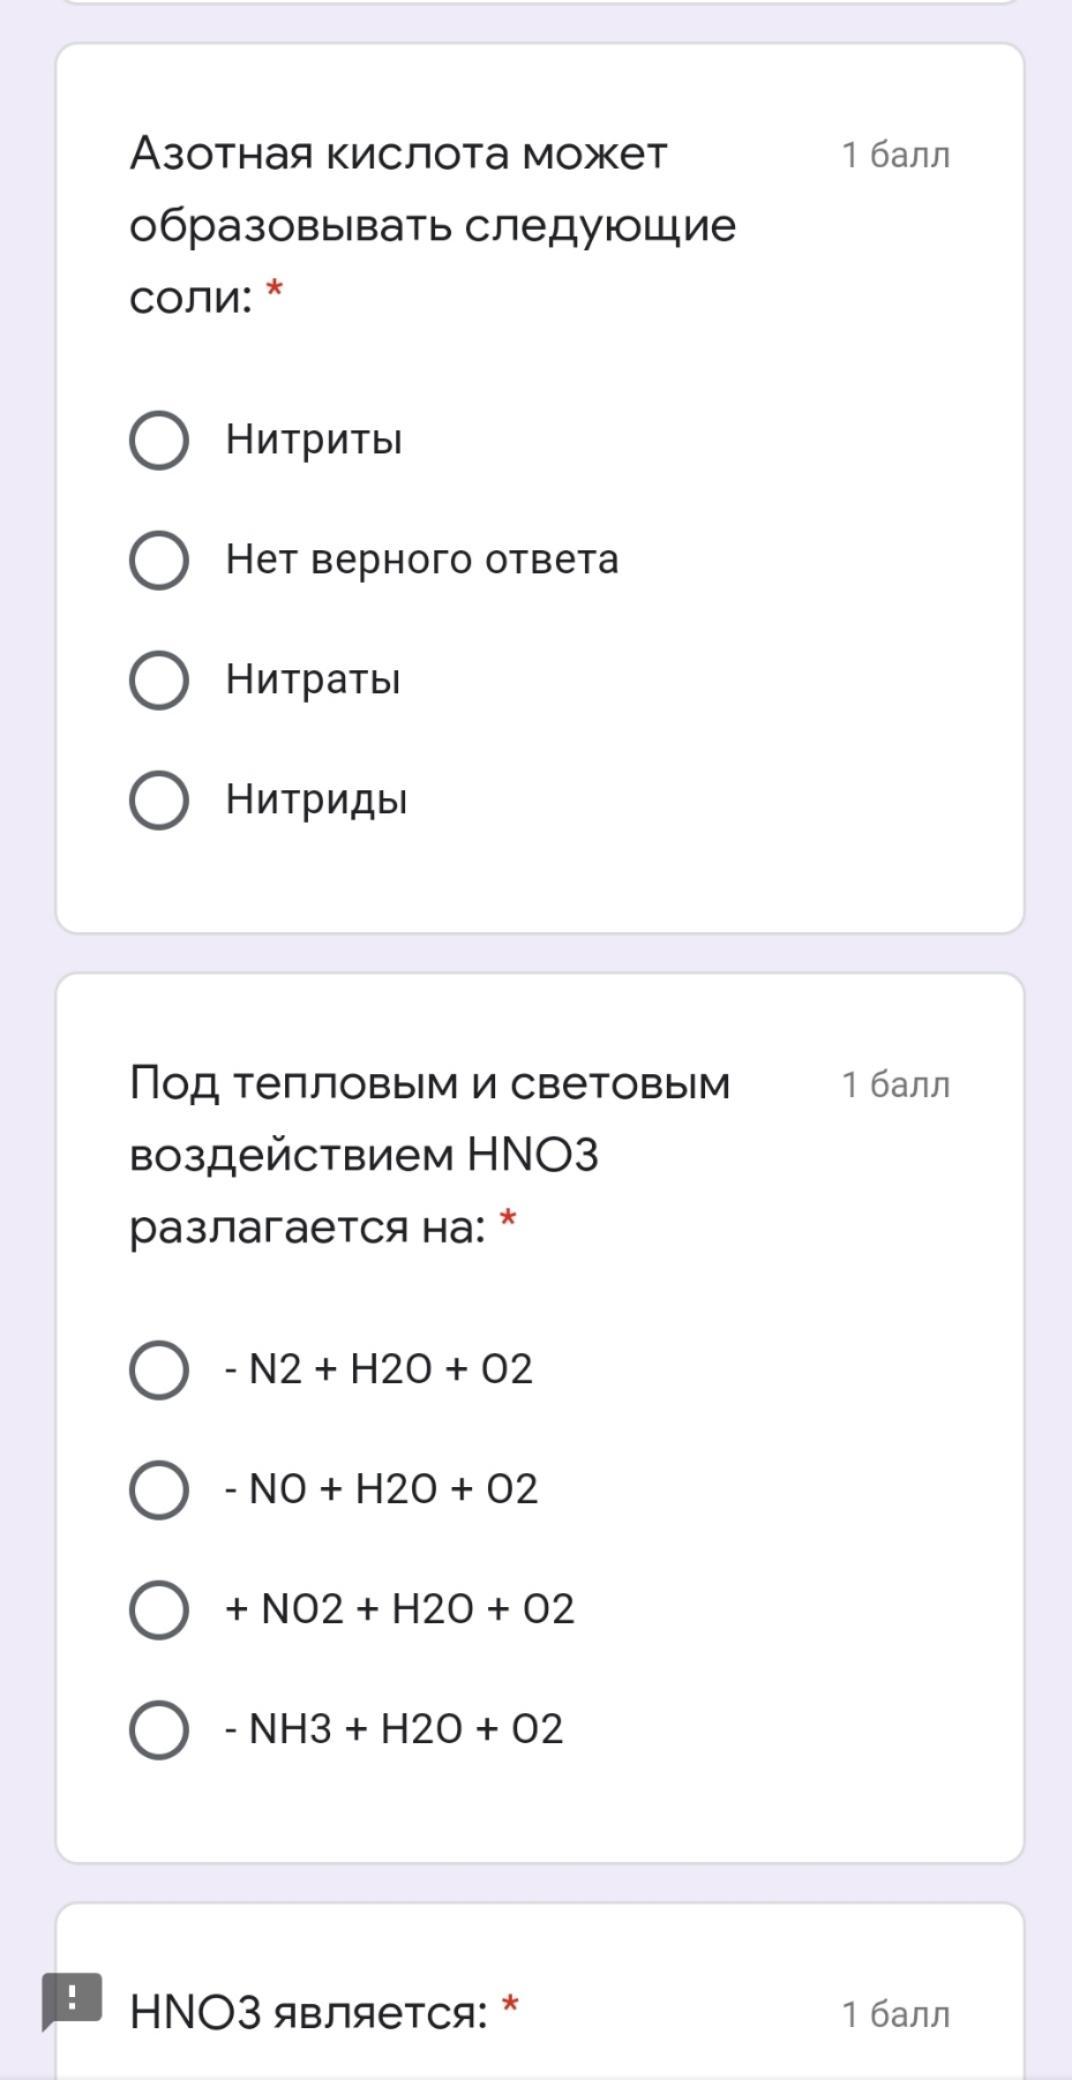1072x2080 pixels.
Task: Click the 1 балл label of salts question
Action: coord(895,156)
